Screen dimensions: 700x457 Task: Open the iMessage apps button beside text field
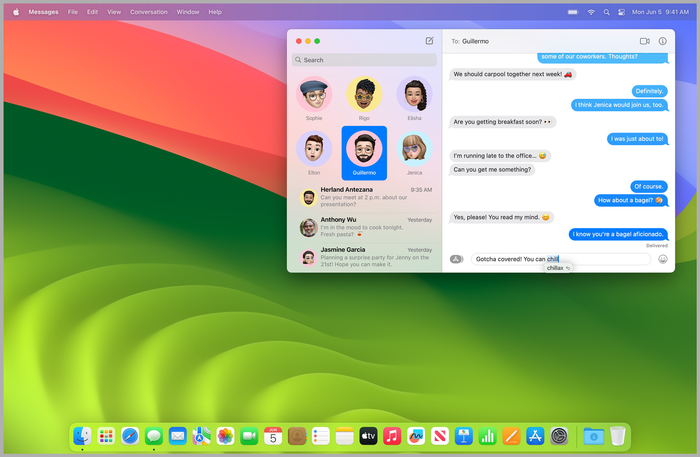tap(456, 259)
